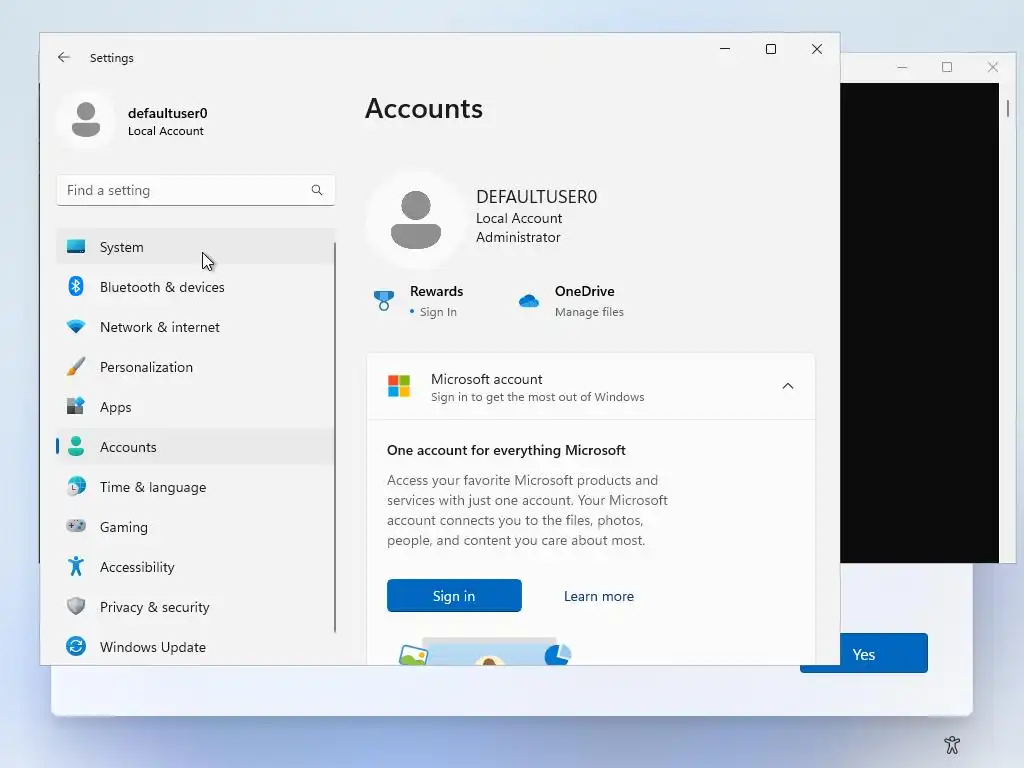Click the Privacy & security shield icon
Screen dimensions: 1024x768
click(x=76, y=606)
